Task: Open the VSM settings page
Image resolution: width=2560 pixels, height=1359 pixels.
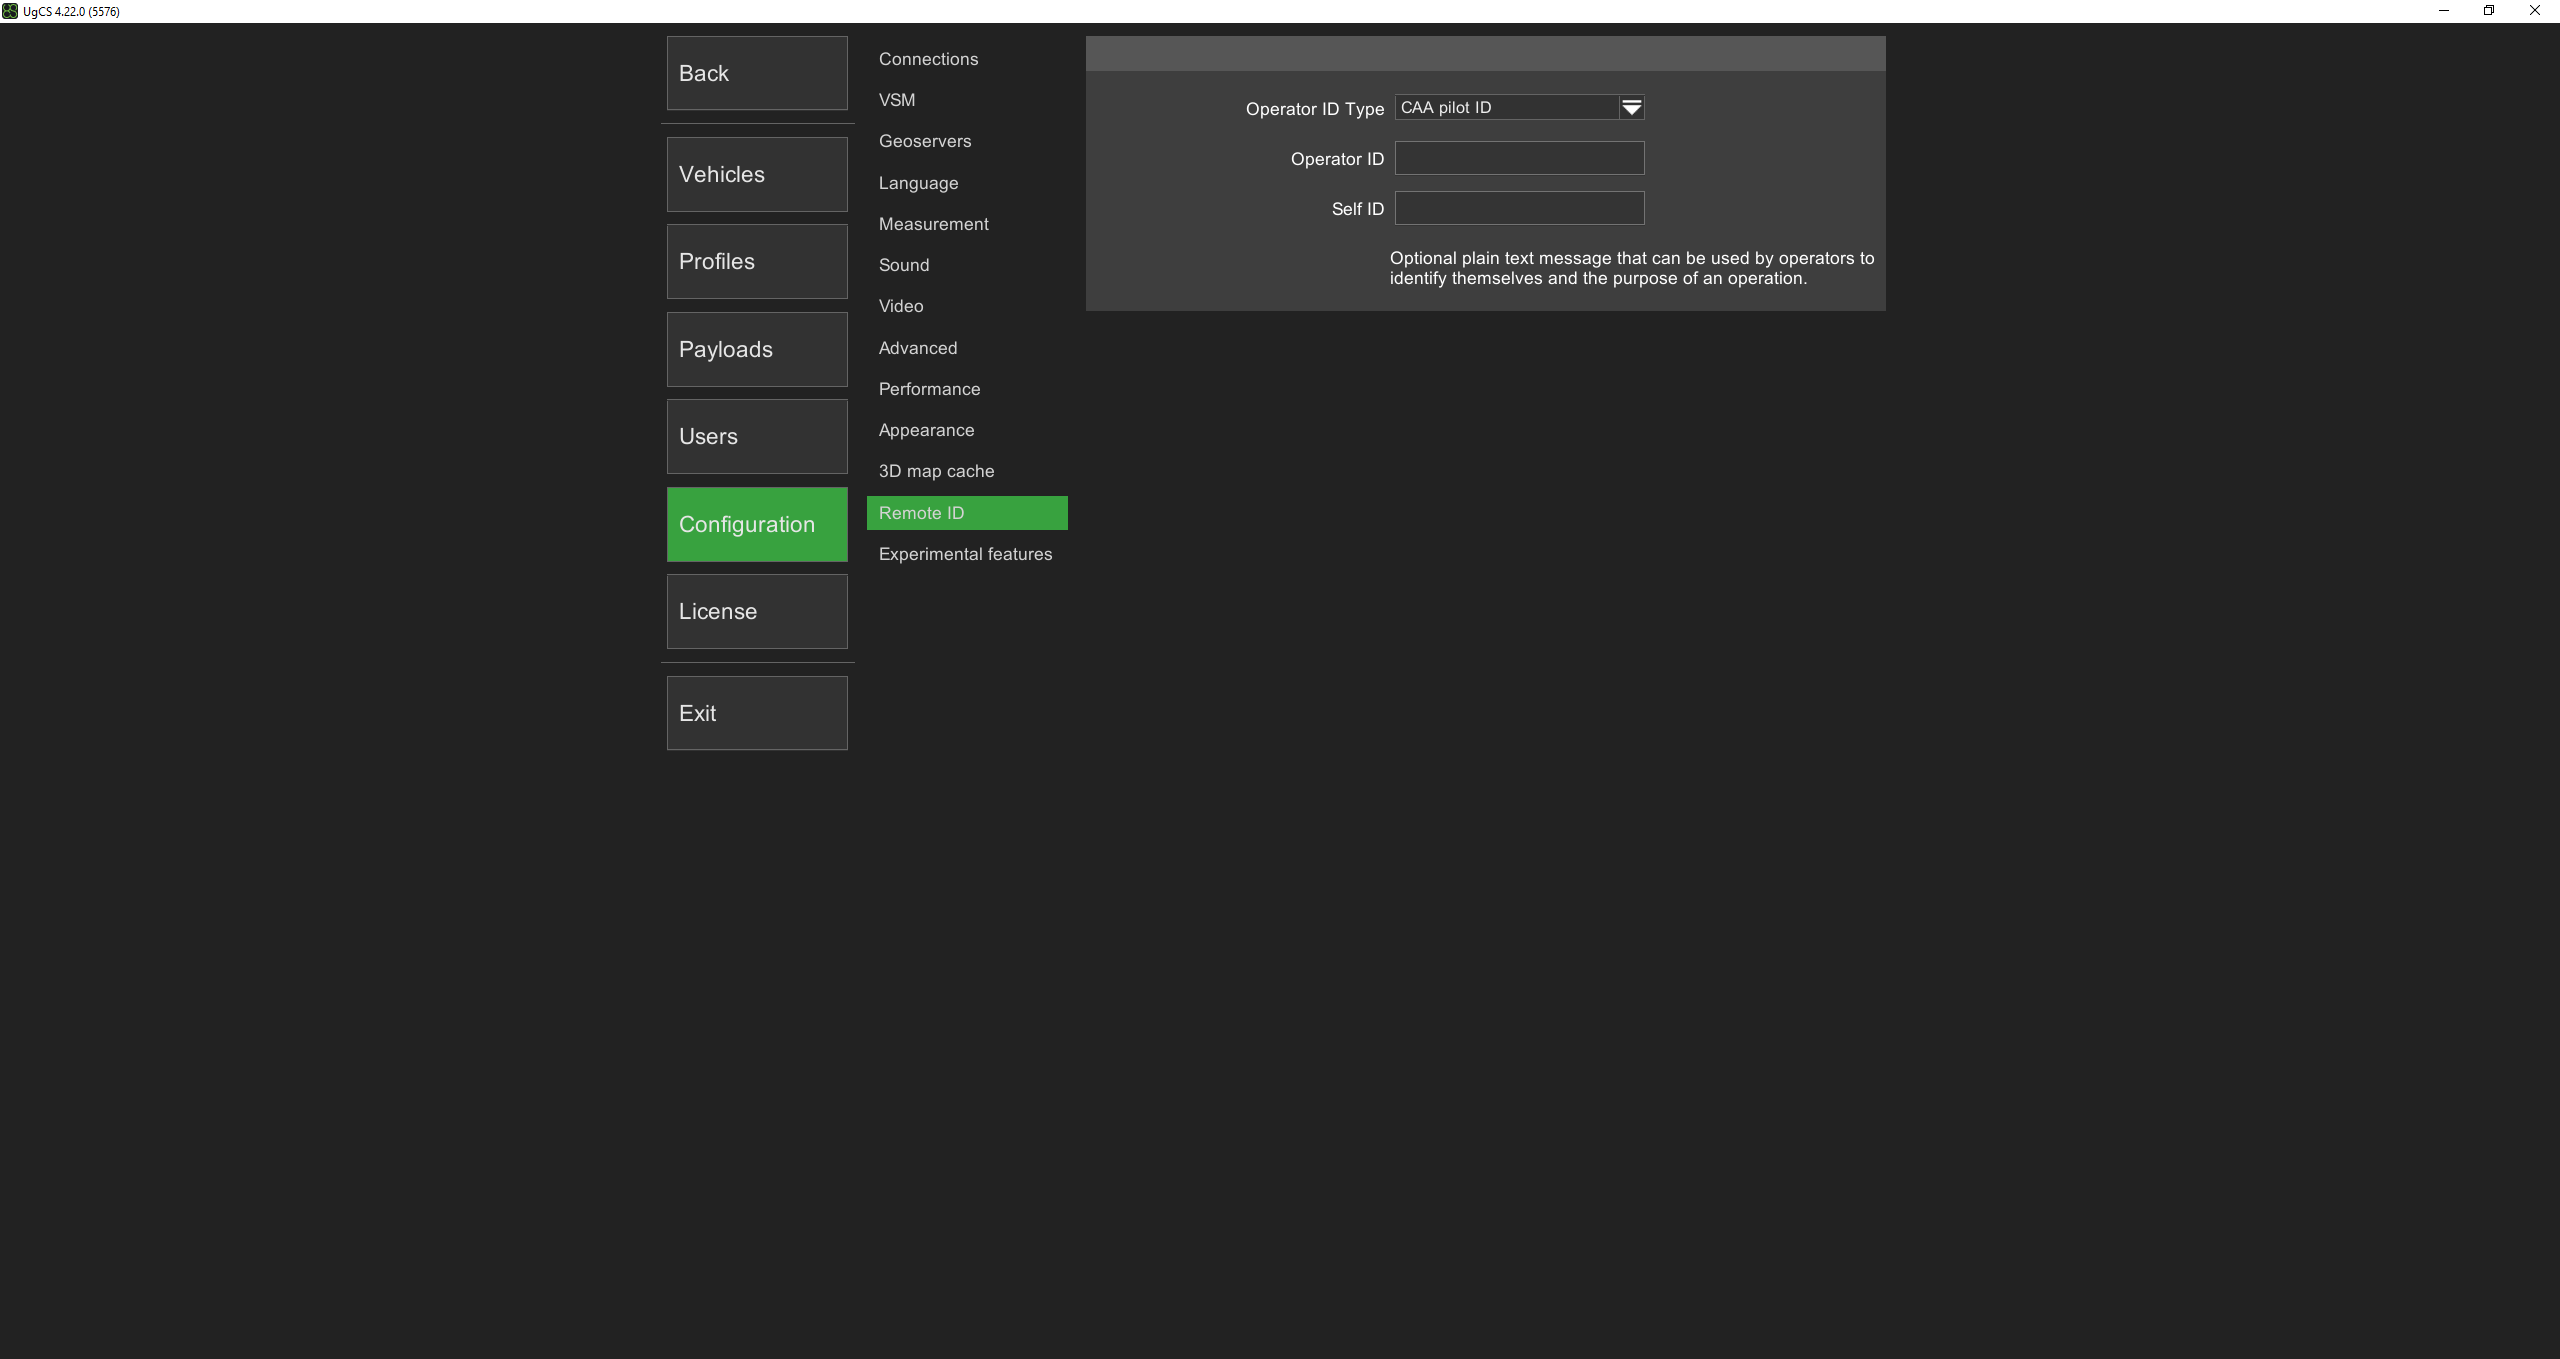Action: pyautogui.click(x=896, y=99)
